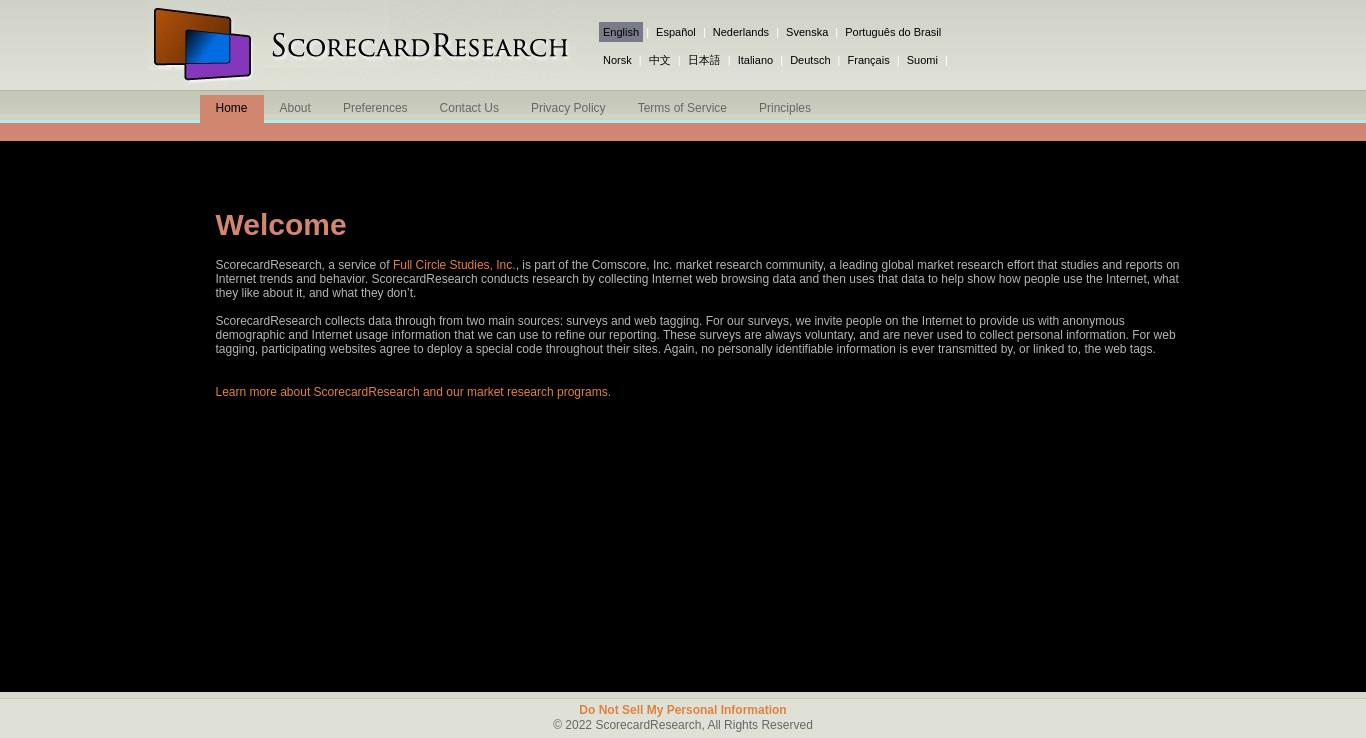1366x738 pixels.
Task: Navigate to the Principles page
Action: tap(785, 108)
